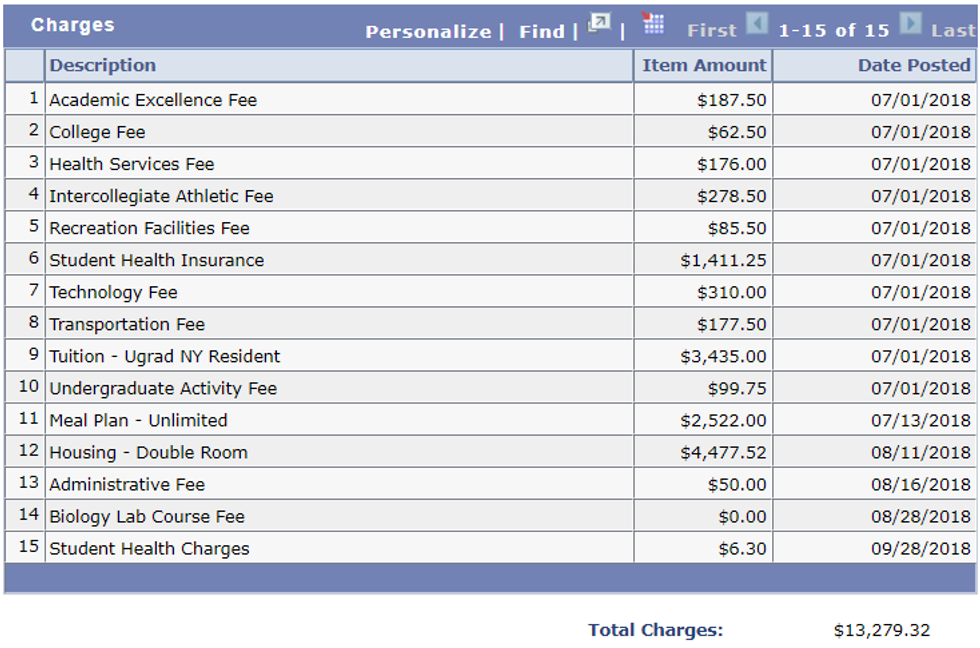Sort by Item Amount column header
Screen dimensions: 980x648
tap(704, 66)
